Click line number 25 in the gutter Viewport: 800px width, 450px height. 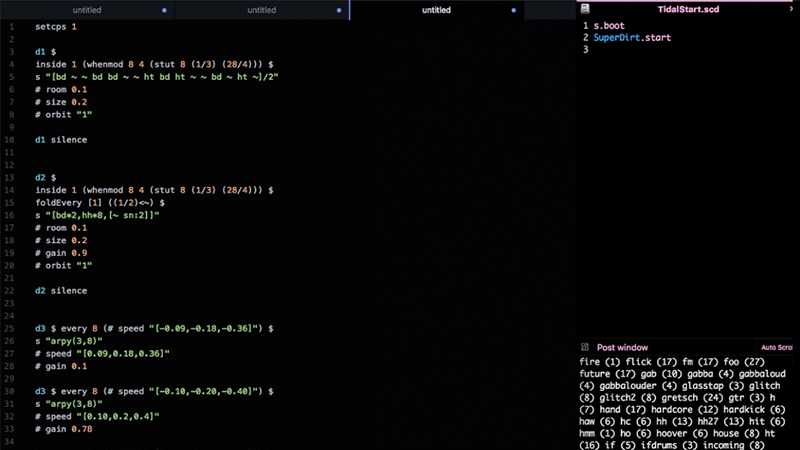(9, 327)
